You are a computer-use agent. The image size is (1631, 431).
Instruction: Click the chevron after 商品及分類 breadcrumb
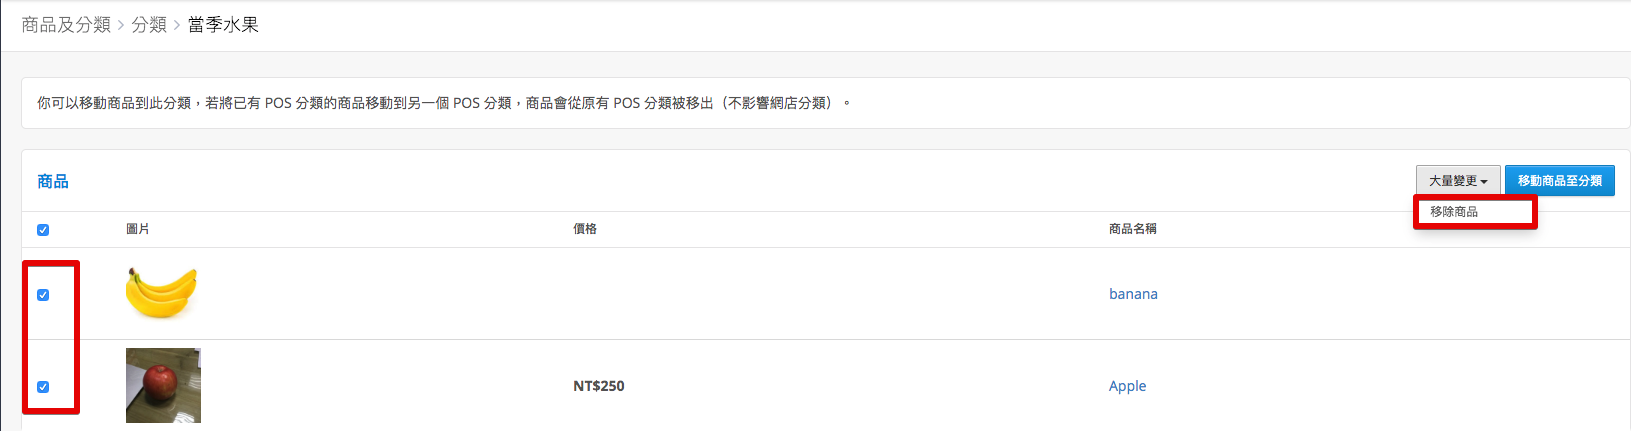[x=121, y=25]
